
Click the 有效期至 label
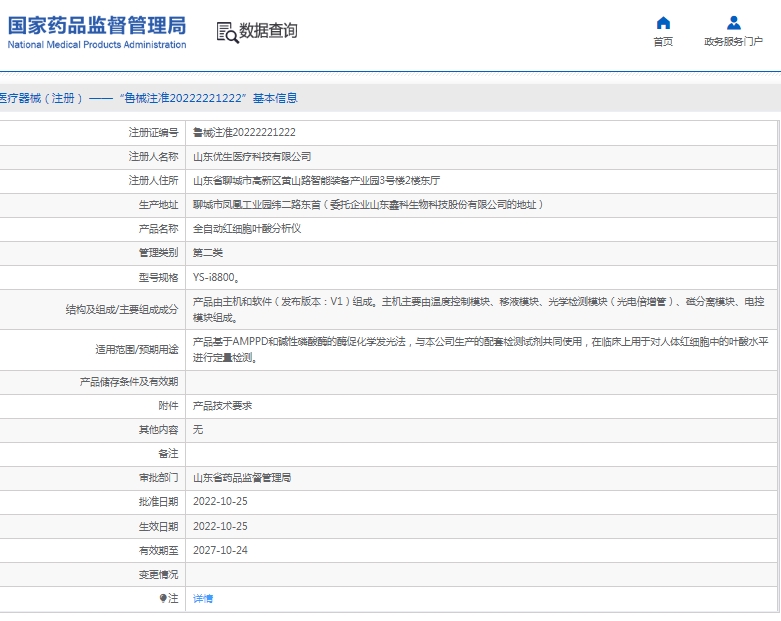click(158, 550)
